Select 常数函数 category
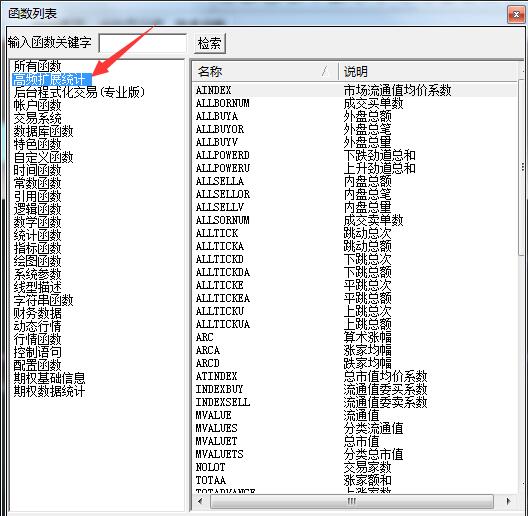Viewport: 528px width, 516px height. click(x=37, y=183)
